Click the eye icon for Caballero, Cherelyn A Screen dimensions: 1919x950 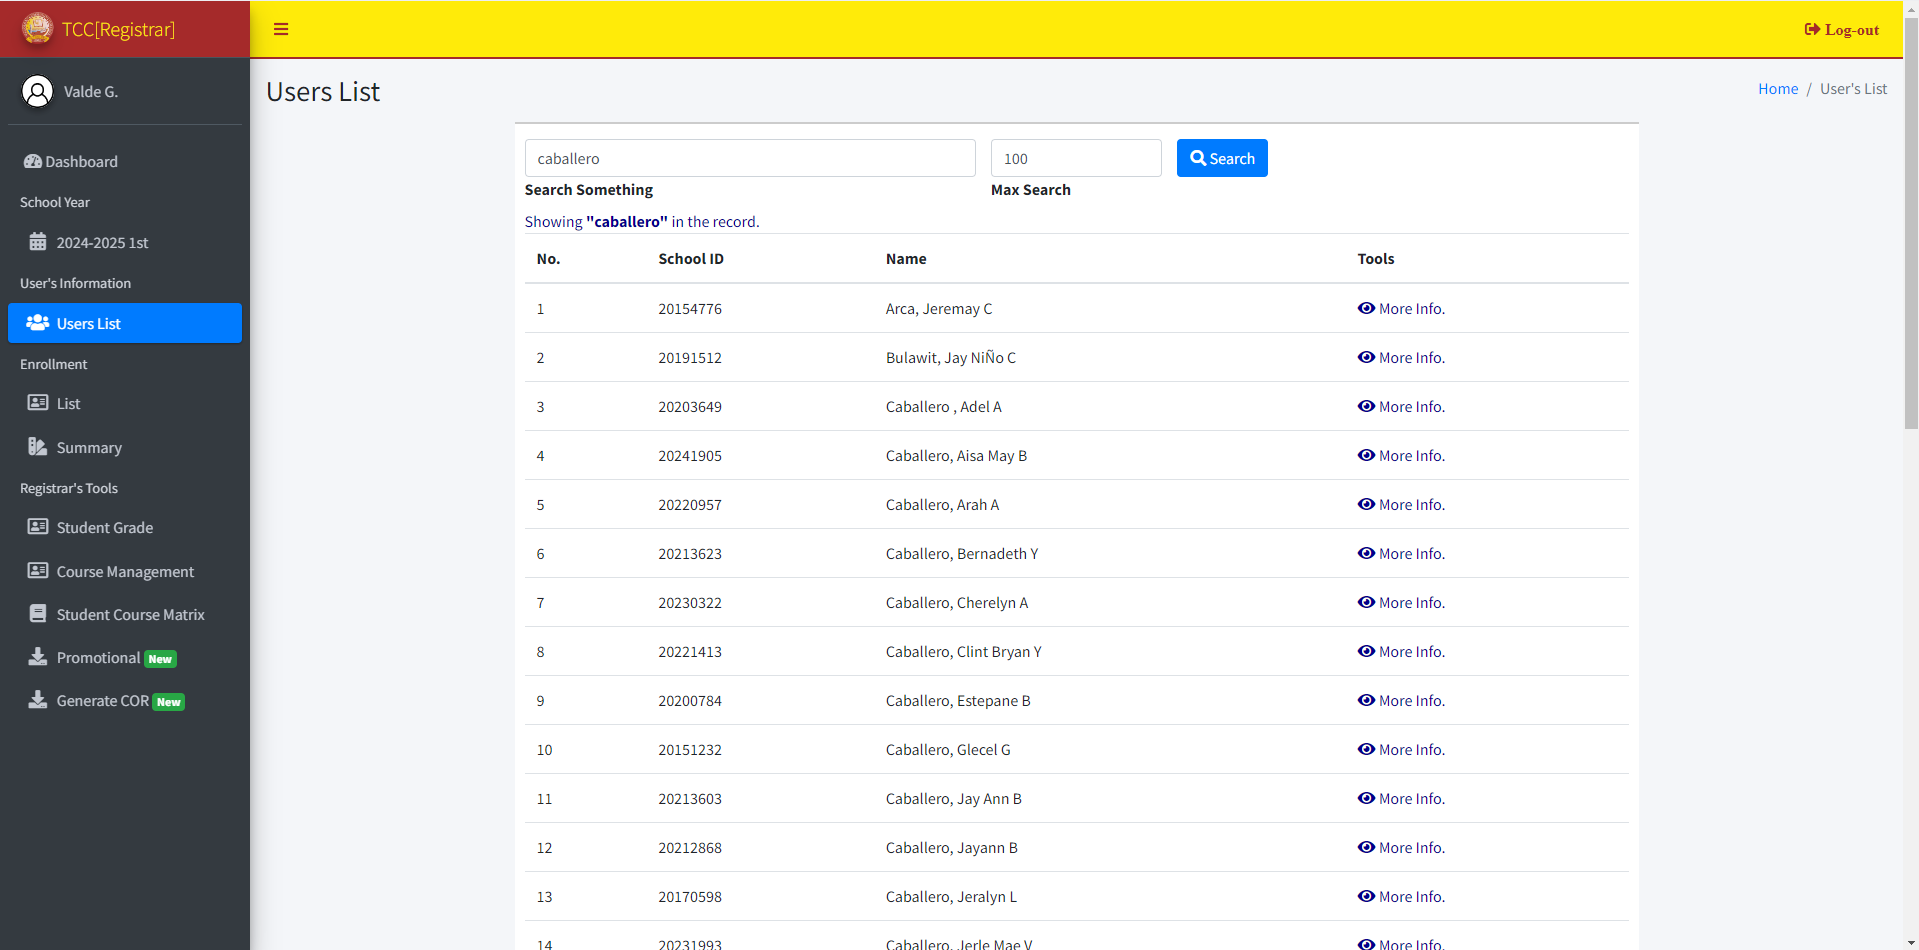point(1366,602)
